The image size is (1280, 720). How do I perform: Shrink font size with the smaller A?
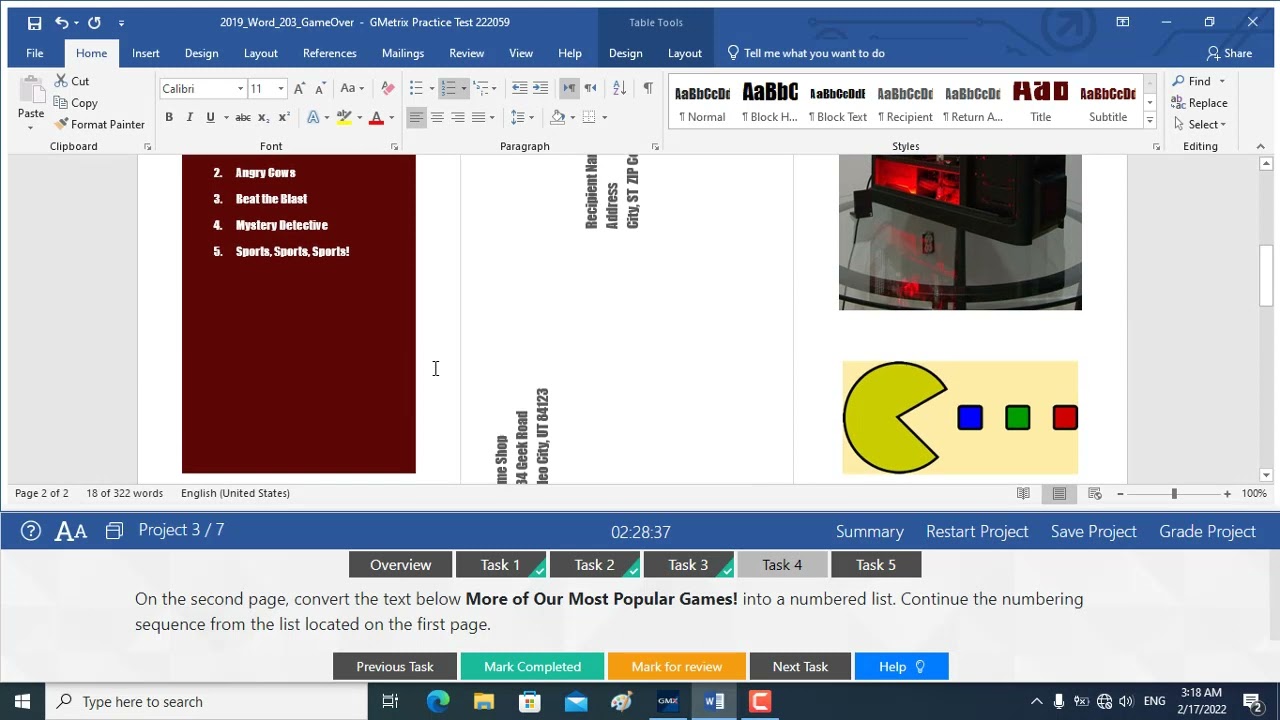pyautogui.click(x=318, y=89)
